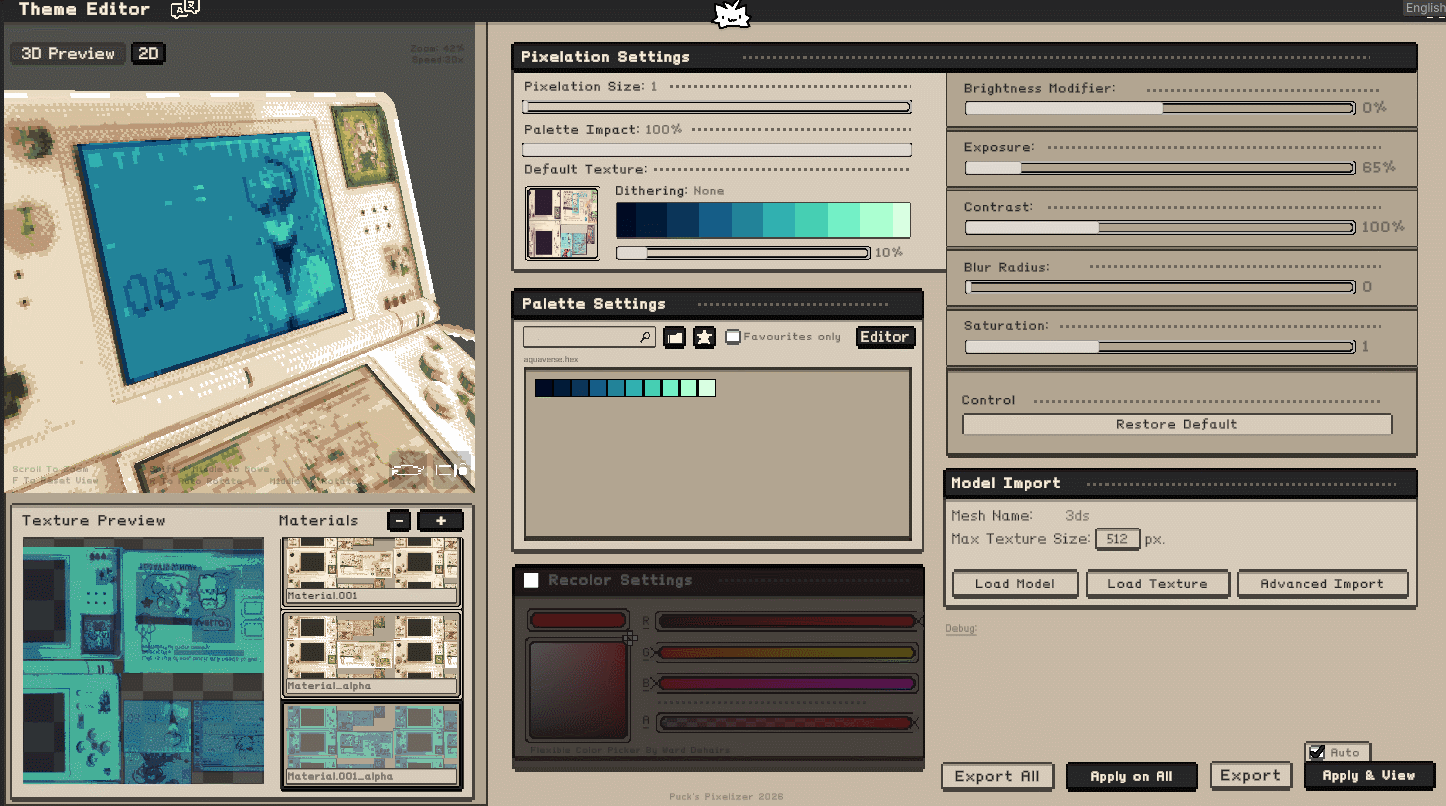The width and height of the screenshot is (1446, 806).
Task: Click the Puck mascot logo at top
Action: [731, 15]
